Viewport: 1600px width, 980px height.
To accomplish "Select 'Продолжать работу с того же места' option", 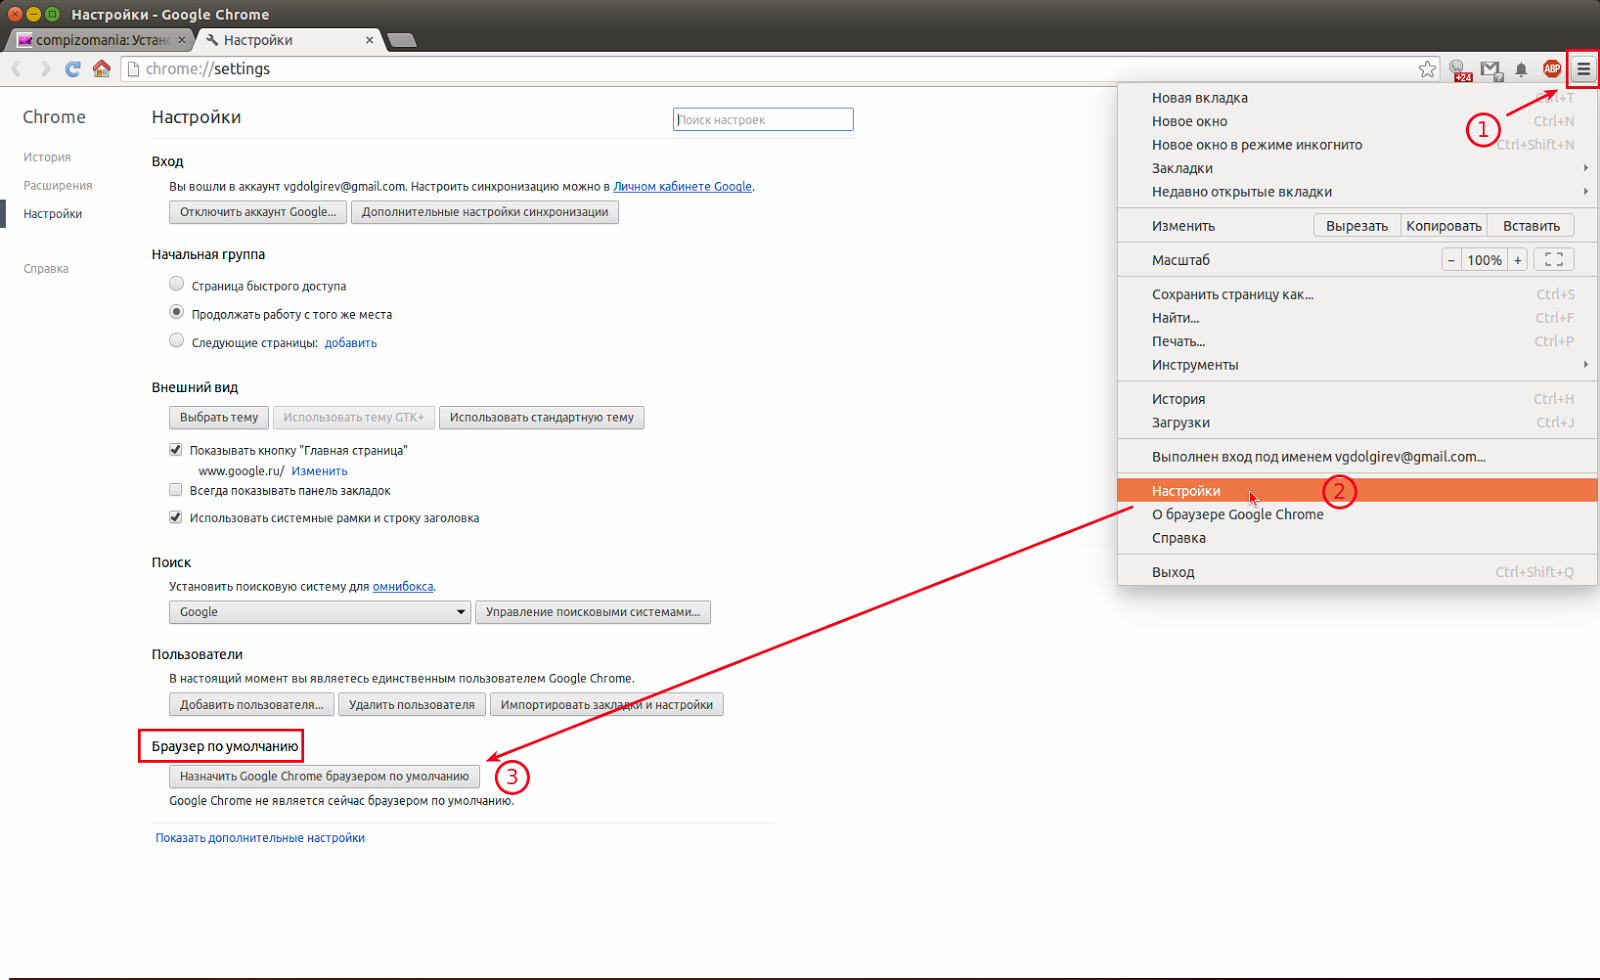I will coord(177,312).
